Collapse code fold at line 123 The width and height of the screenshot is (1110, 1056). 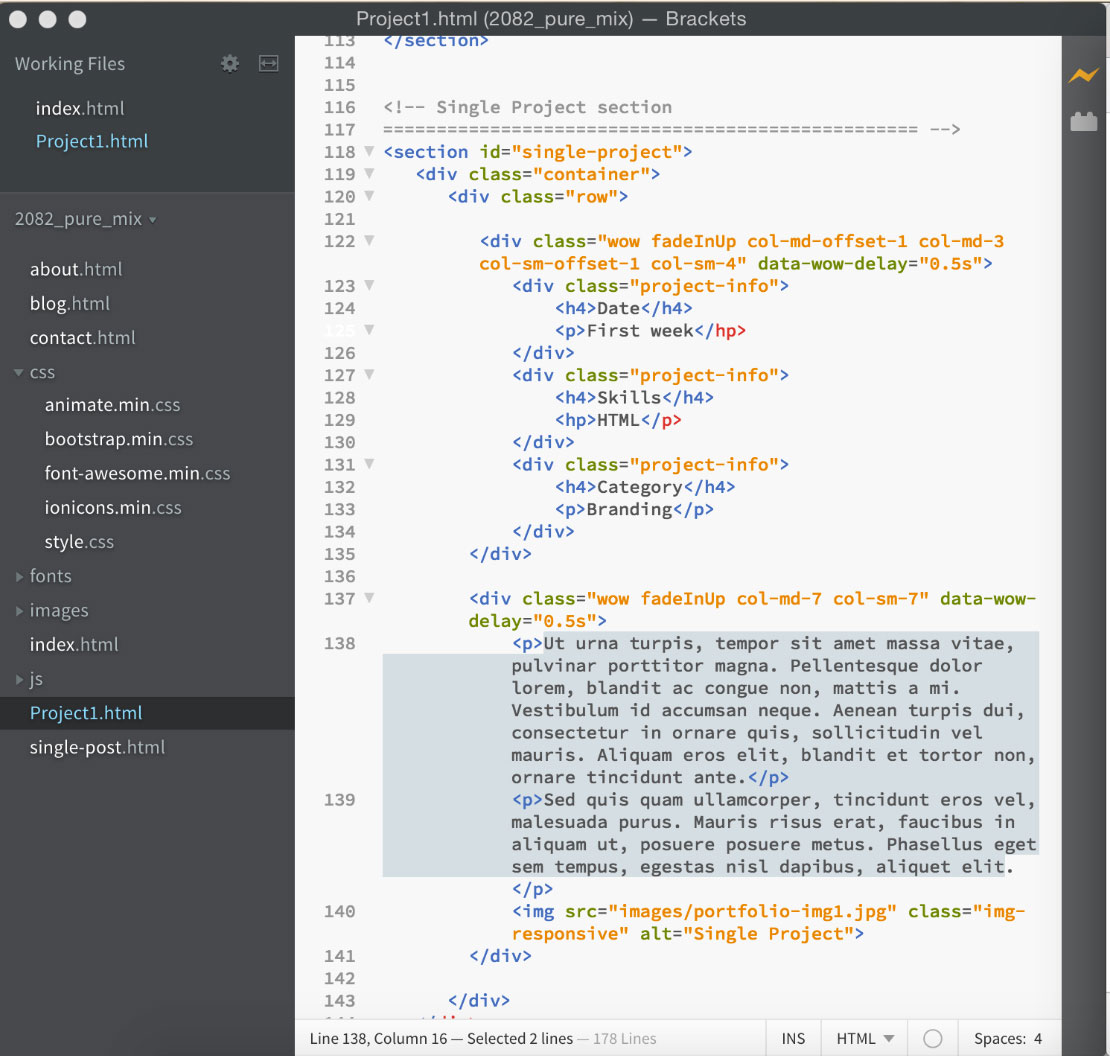click(369, 285)
